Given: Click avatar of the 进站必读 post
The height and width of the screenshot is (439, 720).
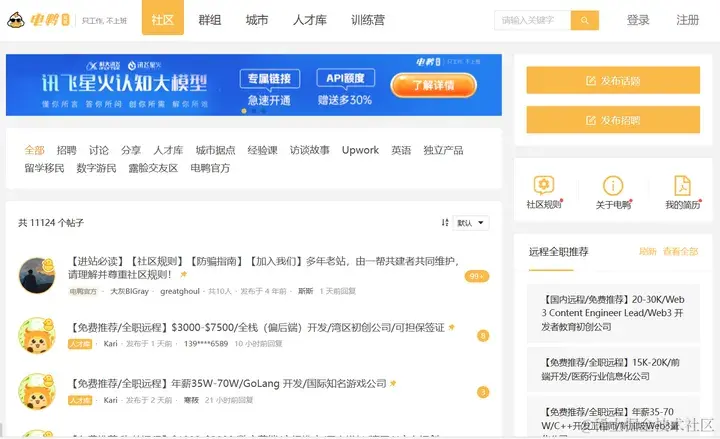Looking at the screenshot, I should pos(37,275).
